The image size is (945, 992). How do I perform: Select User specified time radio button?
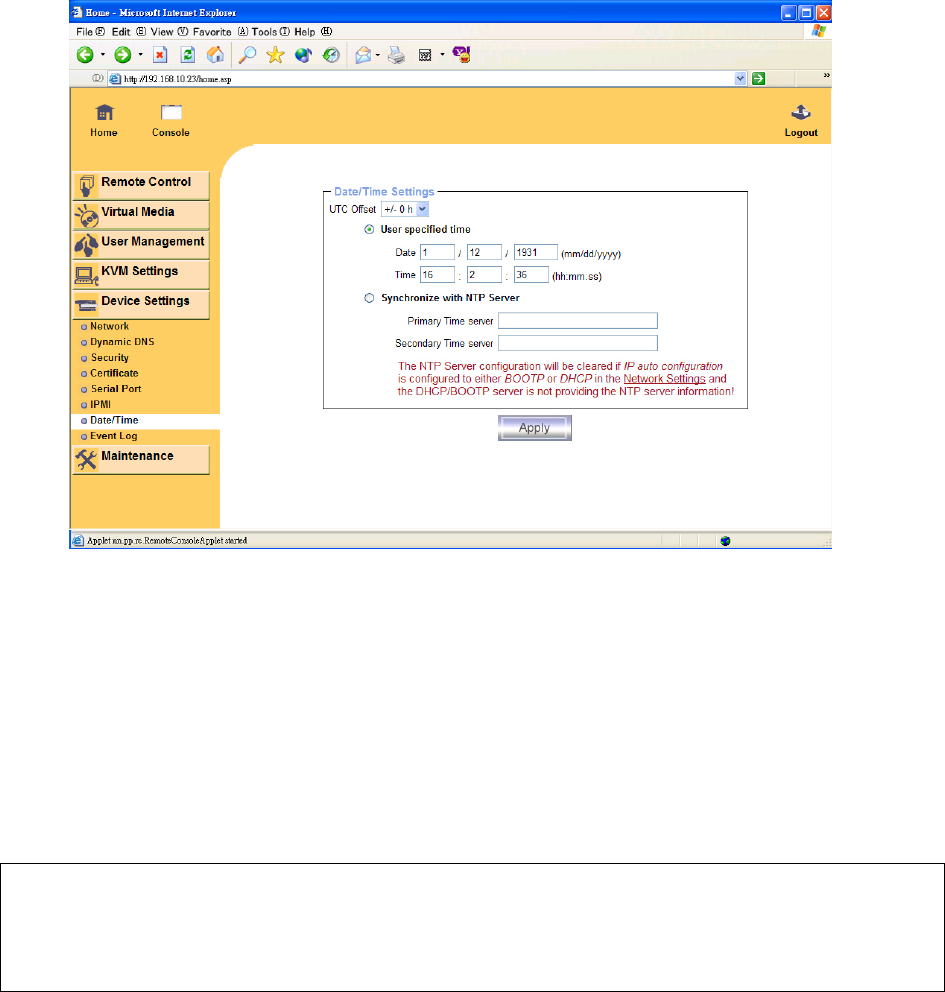pyautogui.click(x=369, y=229)
